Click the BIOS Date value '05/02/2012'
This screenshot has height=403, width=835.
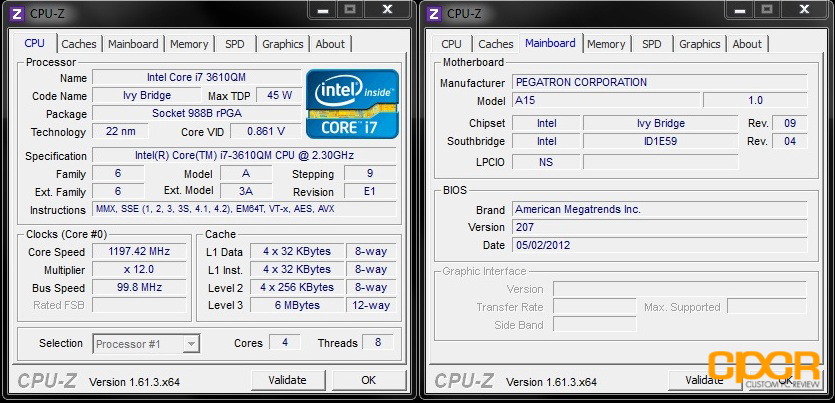[x=660, y=245]
